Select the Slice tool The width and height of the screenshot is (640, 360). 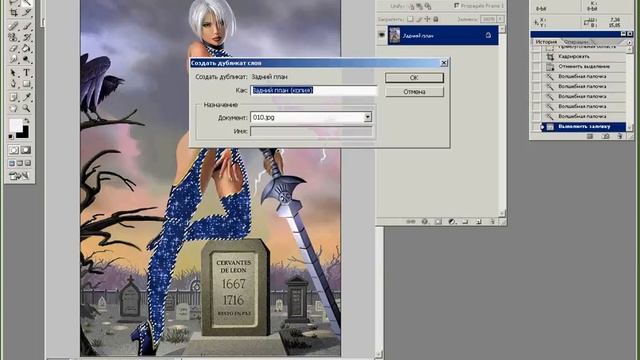pyautogui.click(x=27, y=13)
